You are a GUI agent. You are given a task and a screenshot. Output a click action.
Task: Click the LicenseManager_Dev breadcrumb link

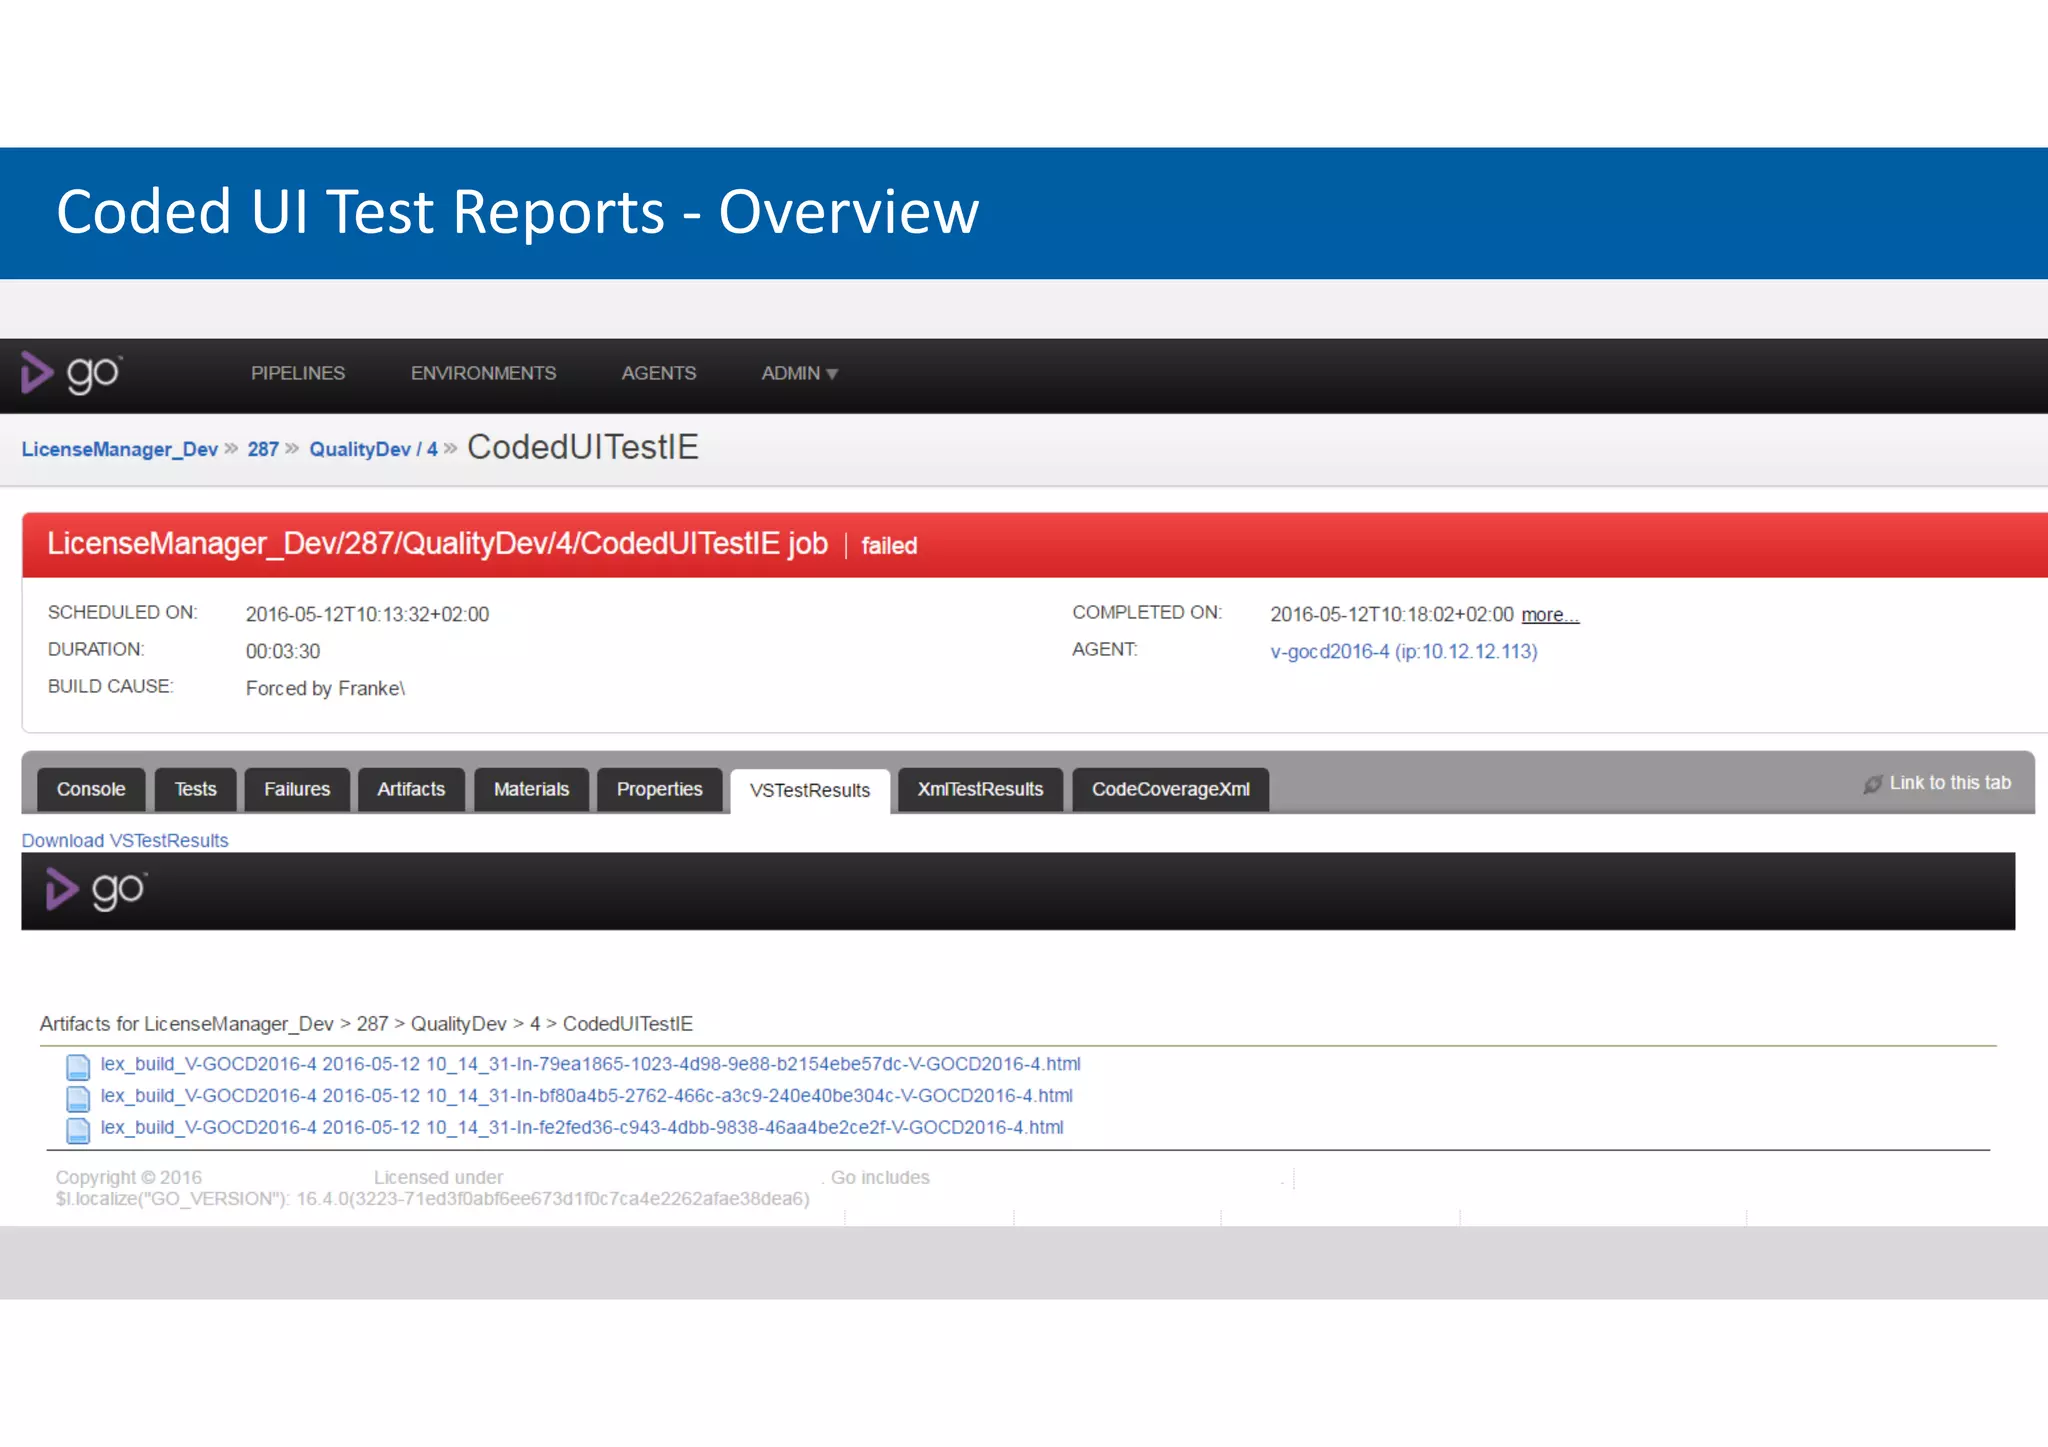point(120,449)
